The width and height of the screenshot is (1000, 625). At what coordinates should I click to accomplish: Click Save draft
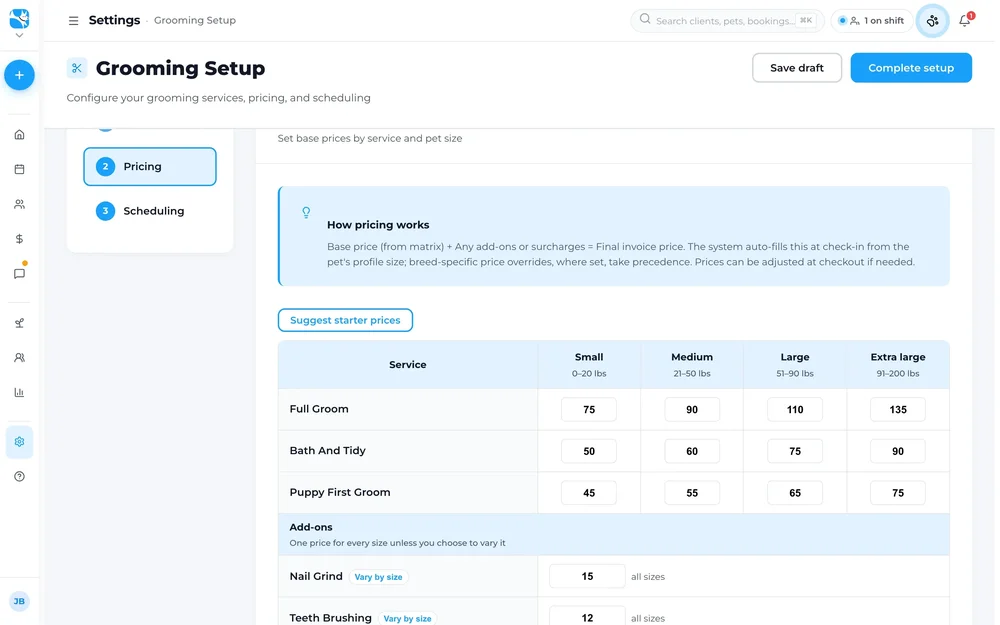797,68
